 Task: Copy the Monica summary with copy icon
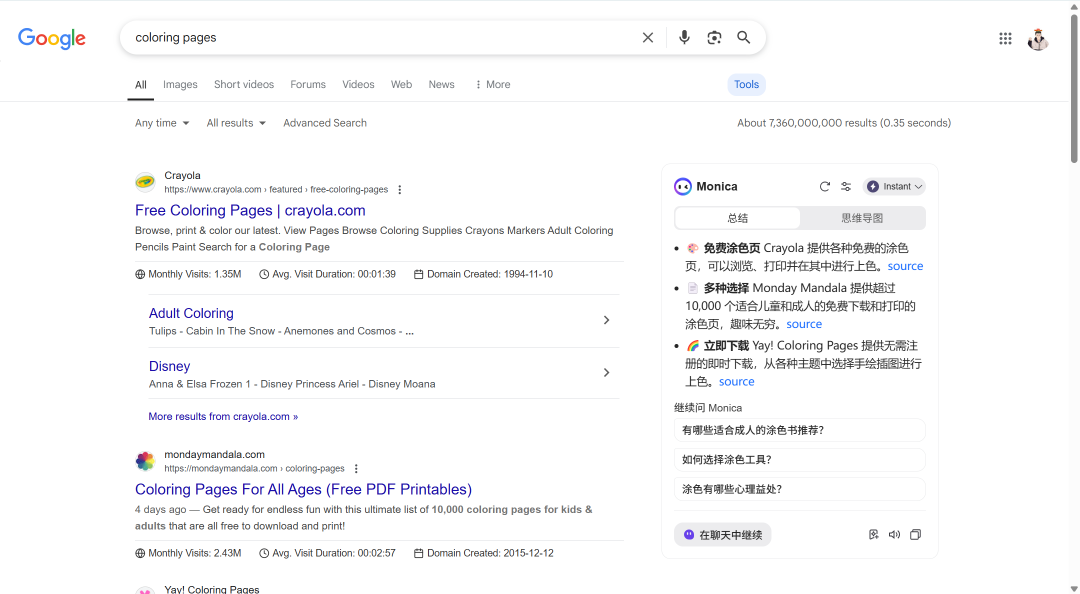coord(915,534)
